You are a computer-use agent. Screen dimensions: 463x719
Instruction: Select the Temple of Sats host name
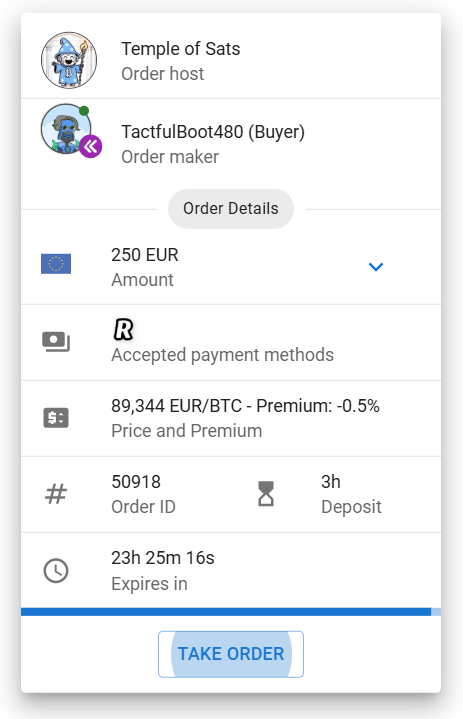pos(181,49)
